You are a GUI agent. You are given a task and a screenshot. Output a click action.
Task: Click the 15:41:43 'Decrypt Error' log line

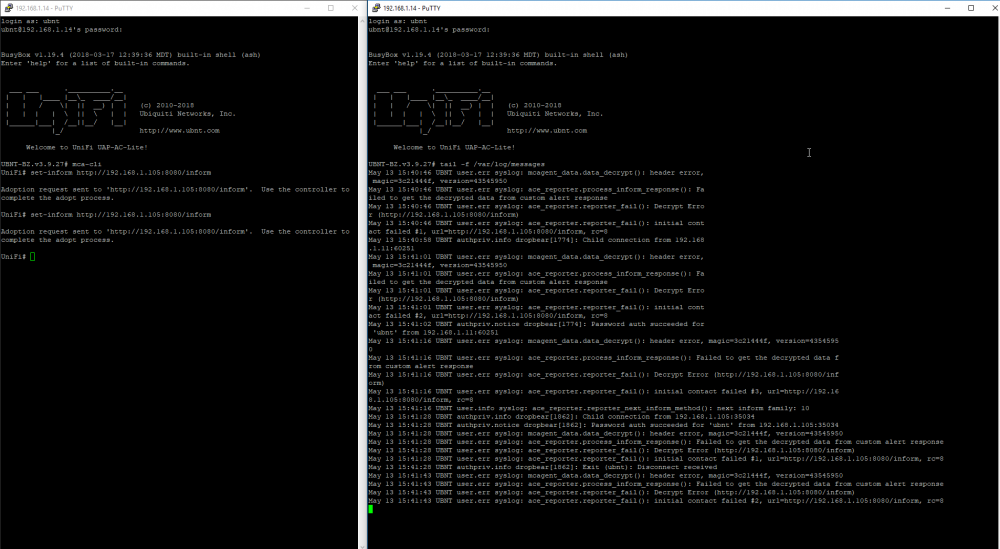coord(612,492)
